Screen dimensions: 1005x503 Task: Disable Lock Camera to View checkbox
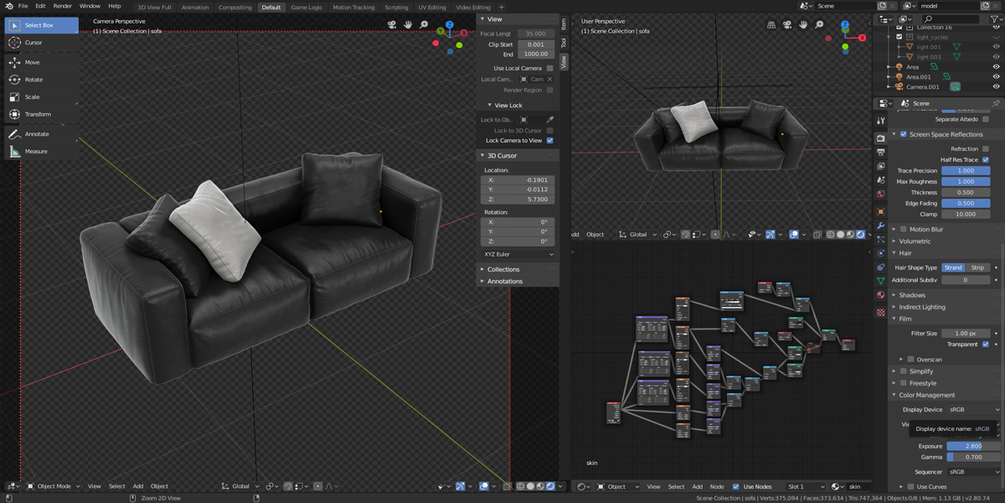550,140
